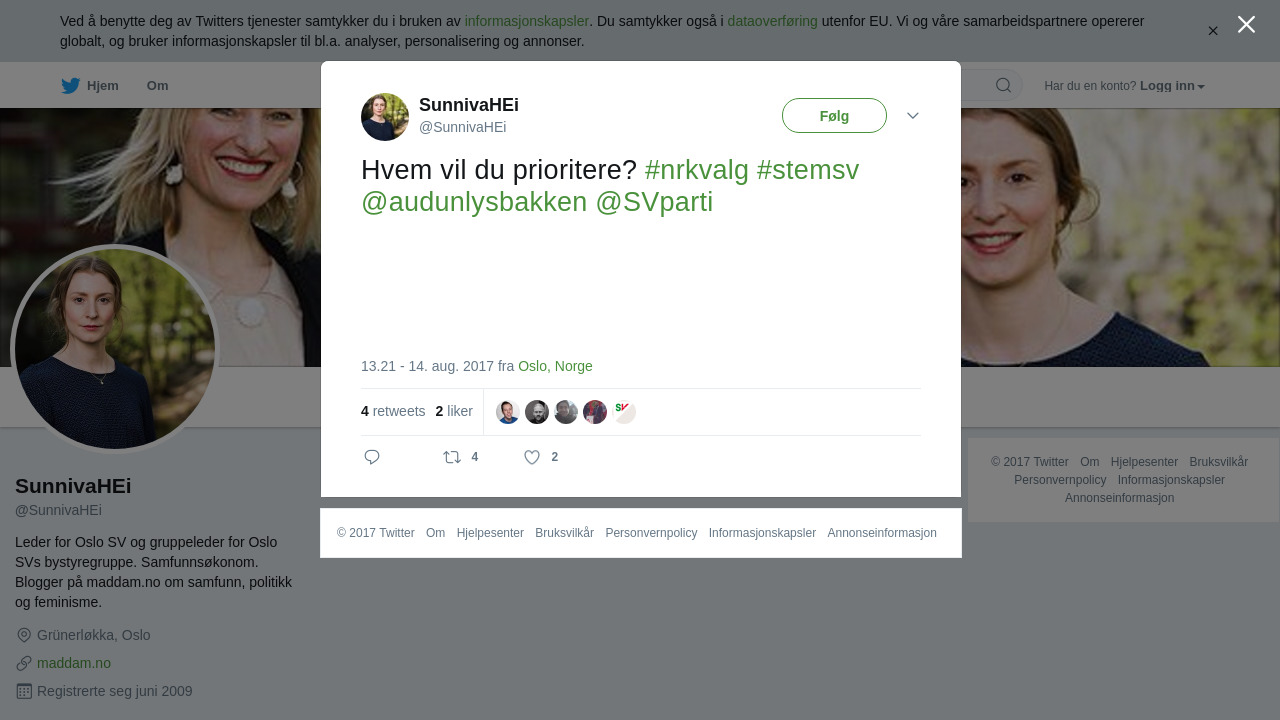This screenshot has height=720, width=1280.
Task: Open the #nrkvalg hashtag link
Action: [697, 170]
